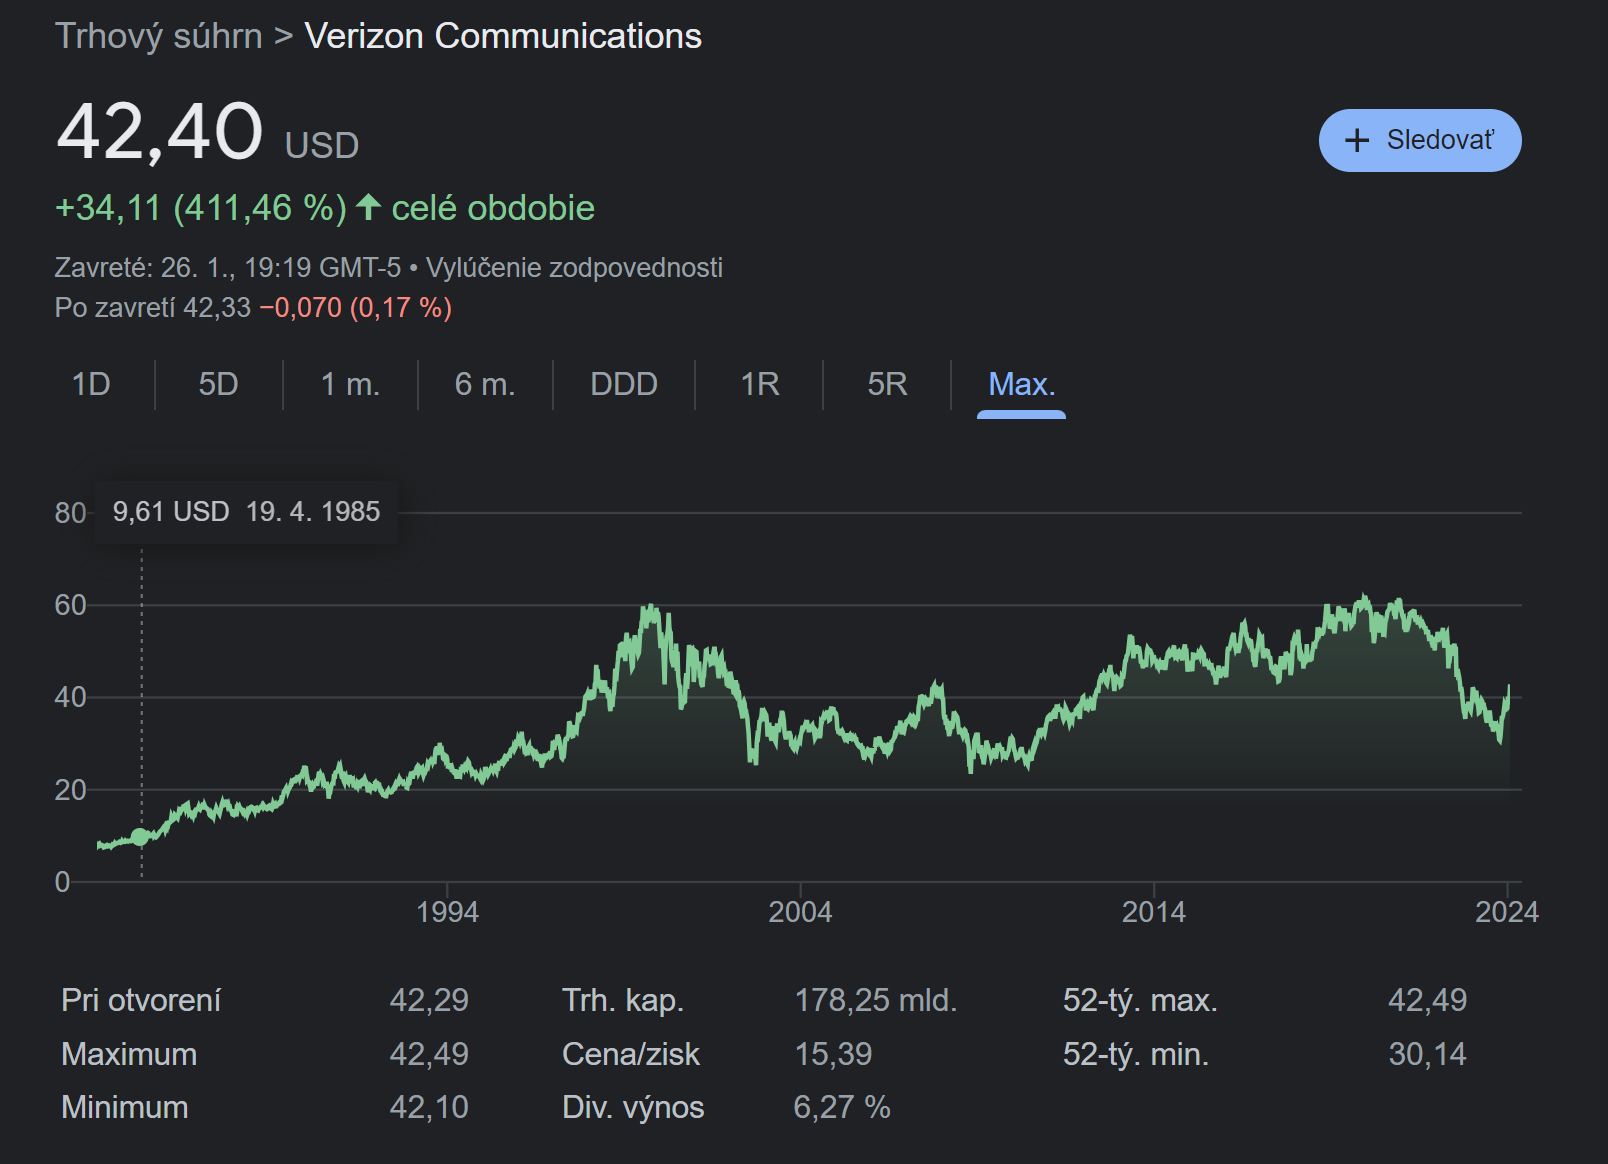Click the 2004 label on chart axis
This screenshot has width=1608, height=1164.
click(x=800, y=912)
